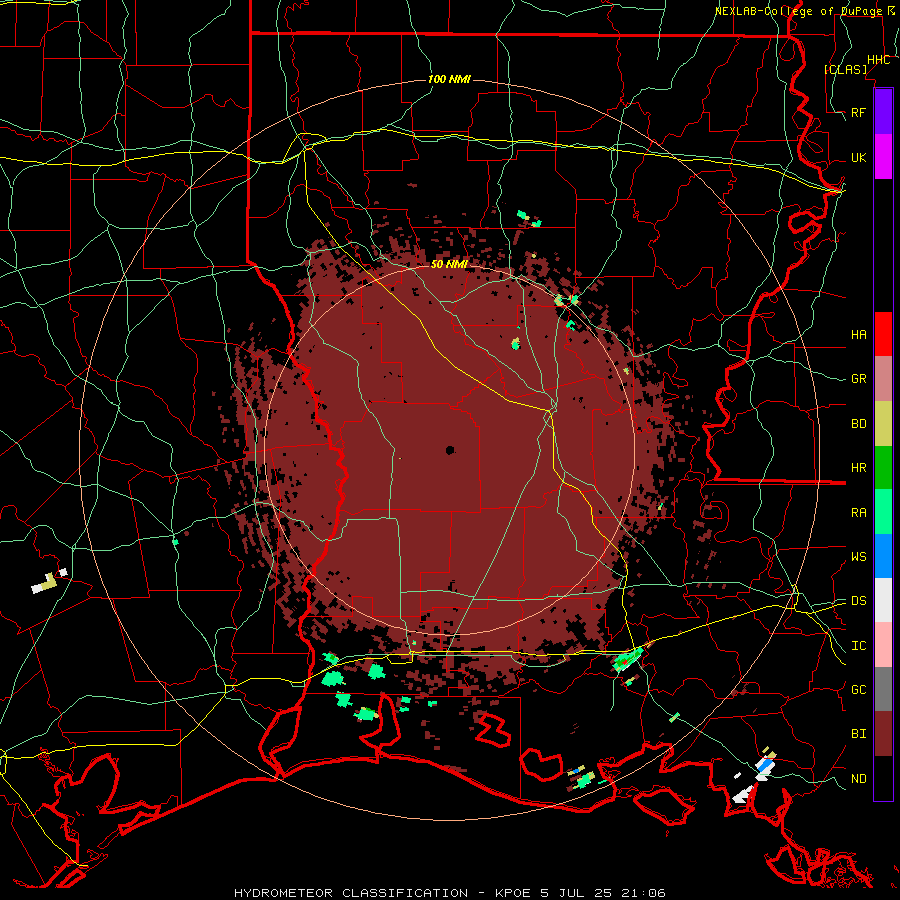Viewport: 900px width, 900px height.
Task: Click the [CLAS] legend header
Action: (845, 69)
